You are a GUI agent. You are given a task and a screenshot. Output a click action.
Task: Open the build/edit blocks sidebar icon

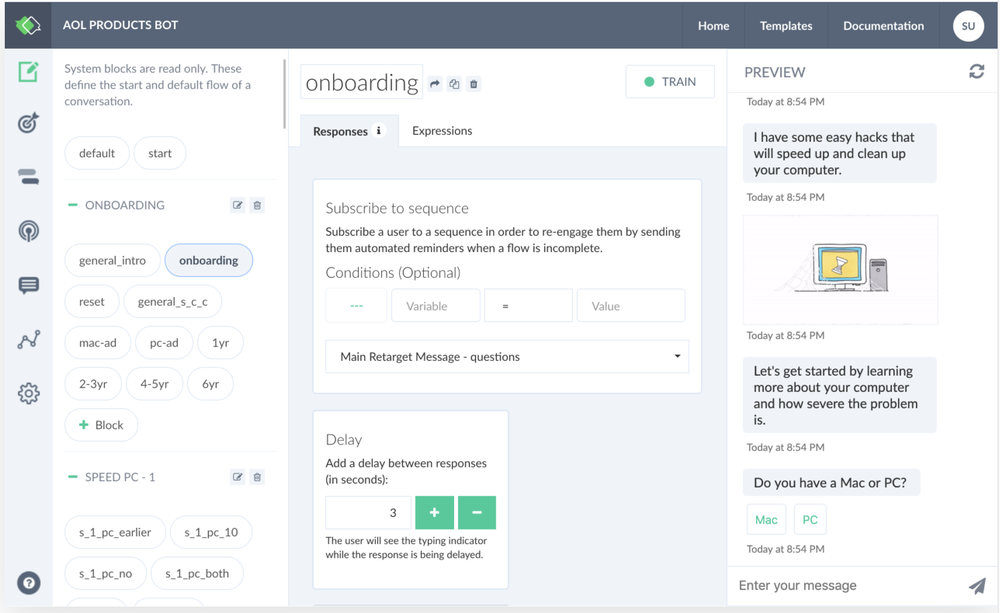pos(28,72)
